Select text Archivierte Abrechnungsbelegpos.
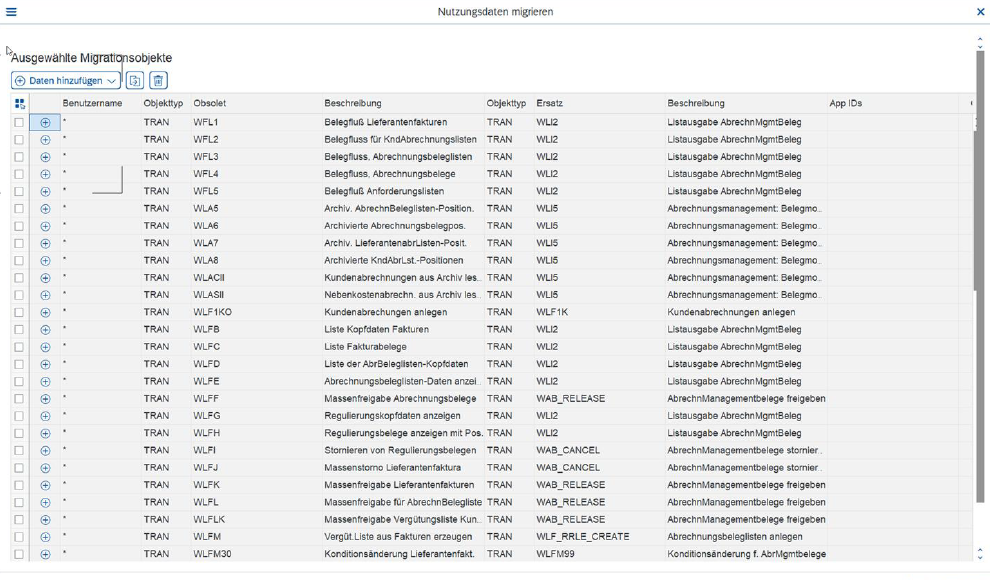 (395, 226)
